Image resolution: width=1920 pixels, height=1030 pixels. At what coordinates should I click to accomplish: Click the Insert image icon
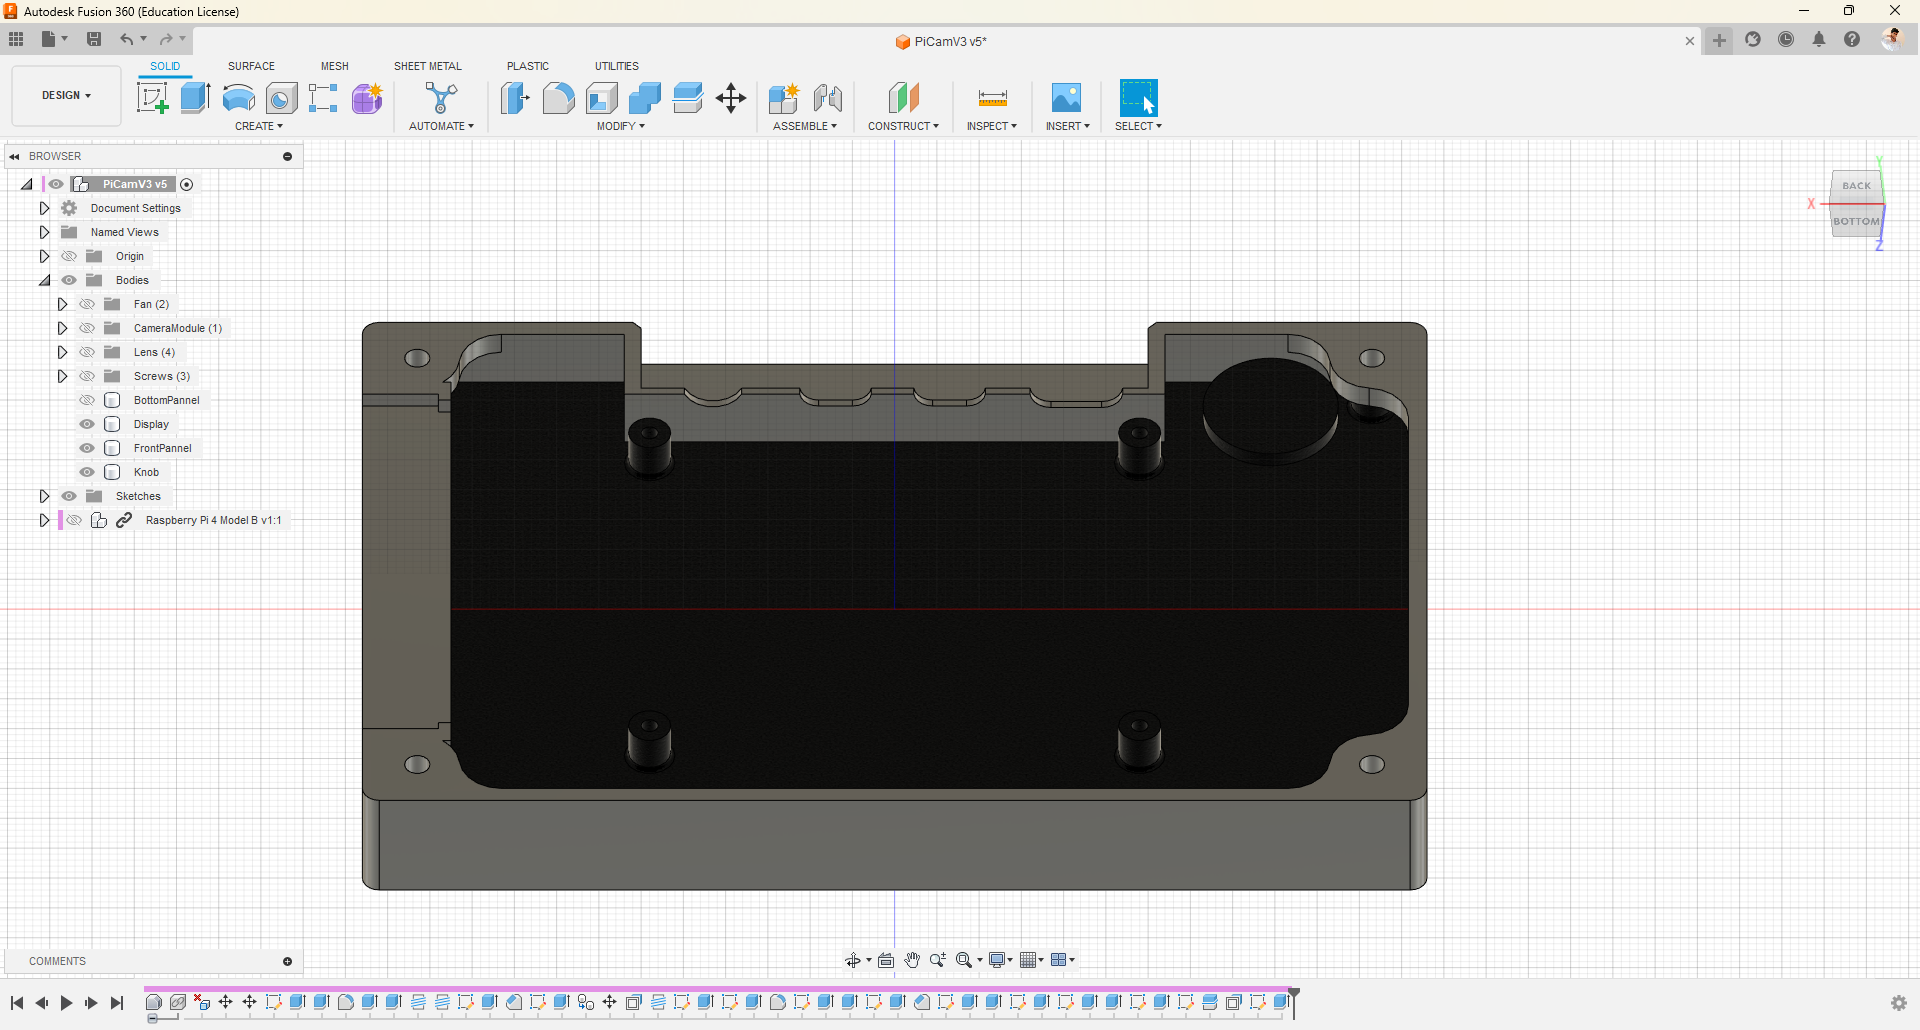pos(1066,98)
